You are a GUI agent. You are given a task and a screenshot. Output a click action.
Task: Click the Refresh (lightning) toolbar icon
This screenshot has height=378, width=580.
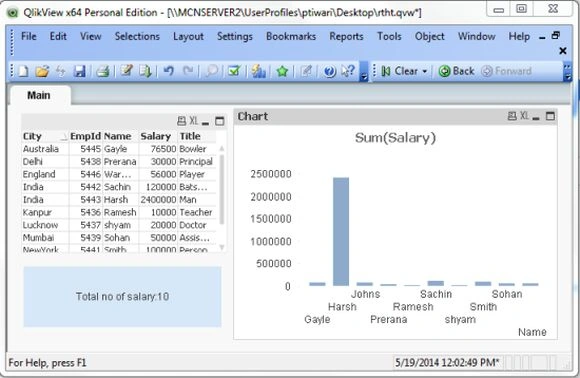pyautogui.click(x=61, y=71)
